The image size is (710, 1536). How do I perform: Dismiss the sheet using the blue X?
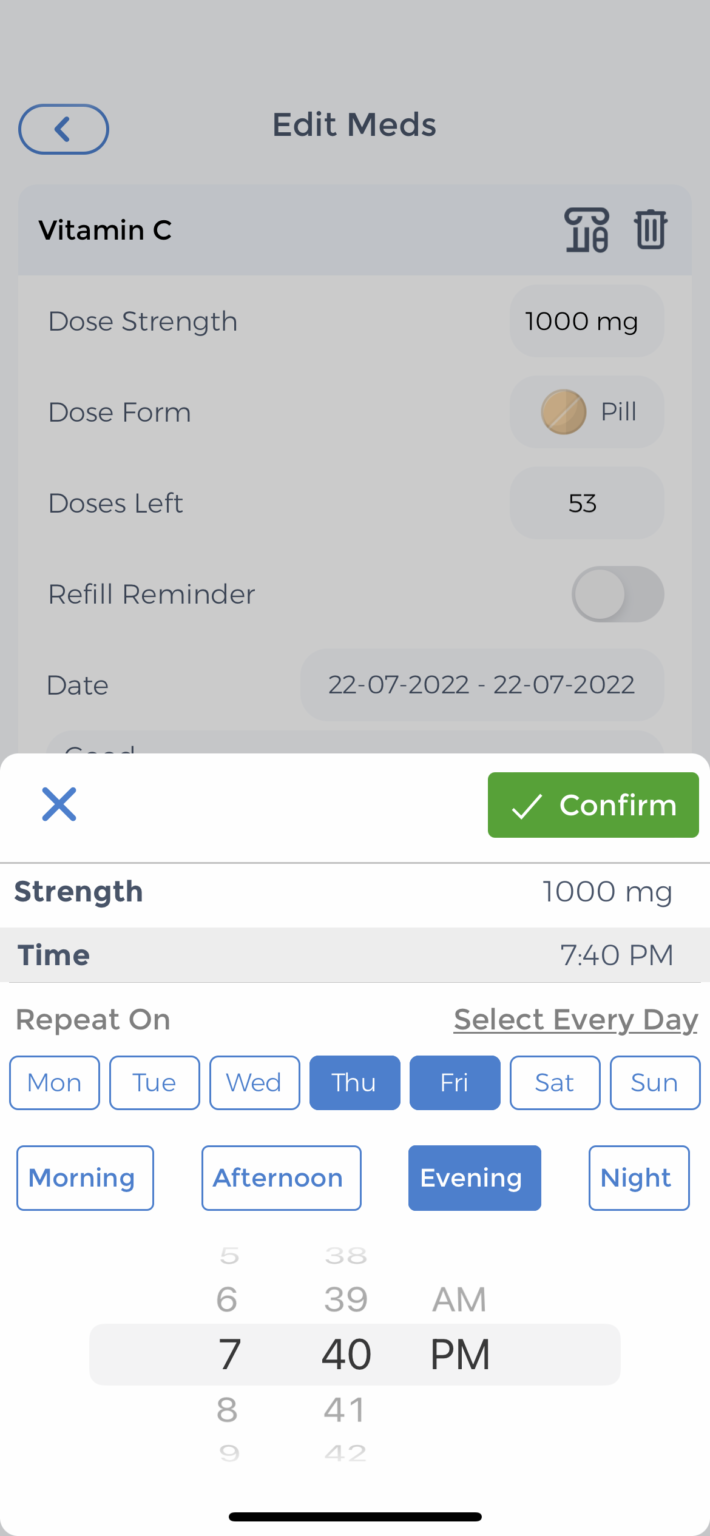pyautogui.click(x=58, y=804)
